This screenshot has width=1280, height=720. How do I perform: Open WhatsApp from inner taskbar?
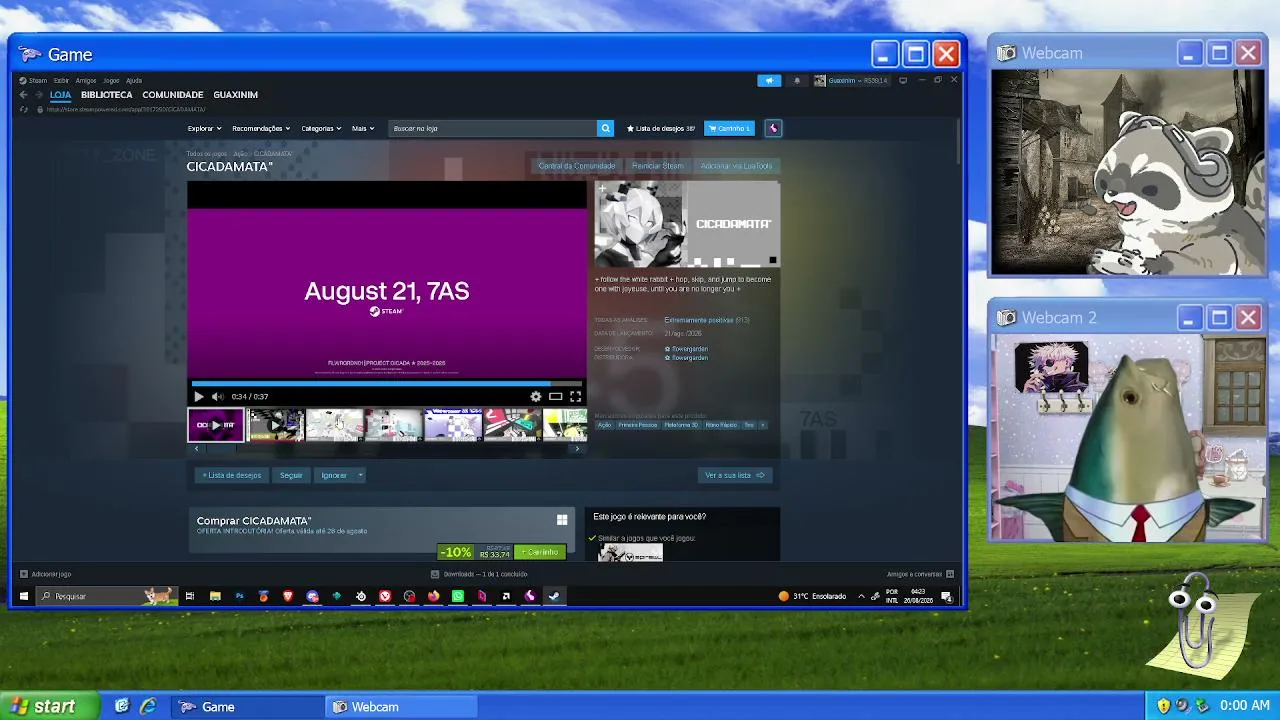coord(458,596)
